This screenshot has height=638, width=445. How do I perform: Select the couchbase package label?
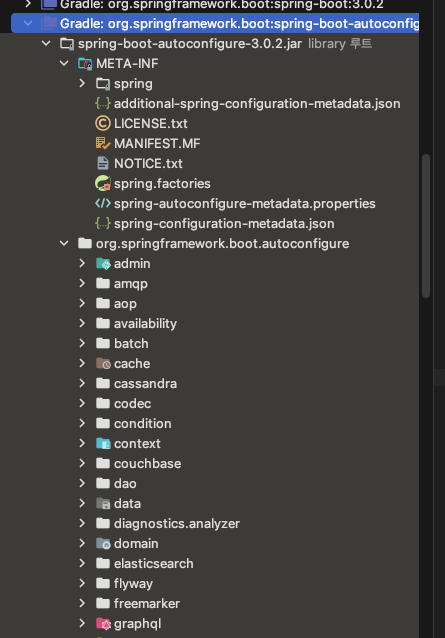pos(147,464)
